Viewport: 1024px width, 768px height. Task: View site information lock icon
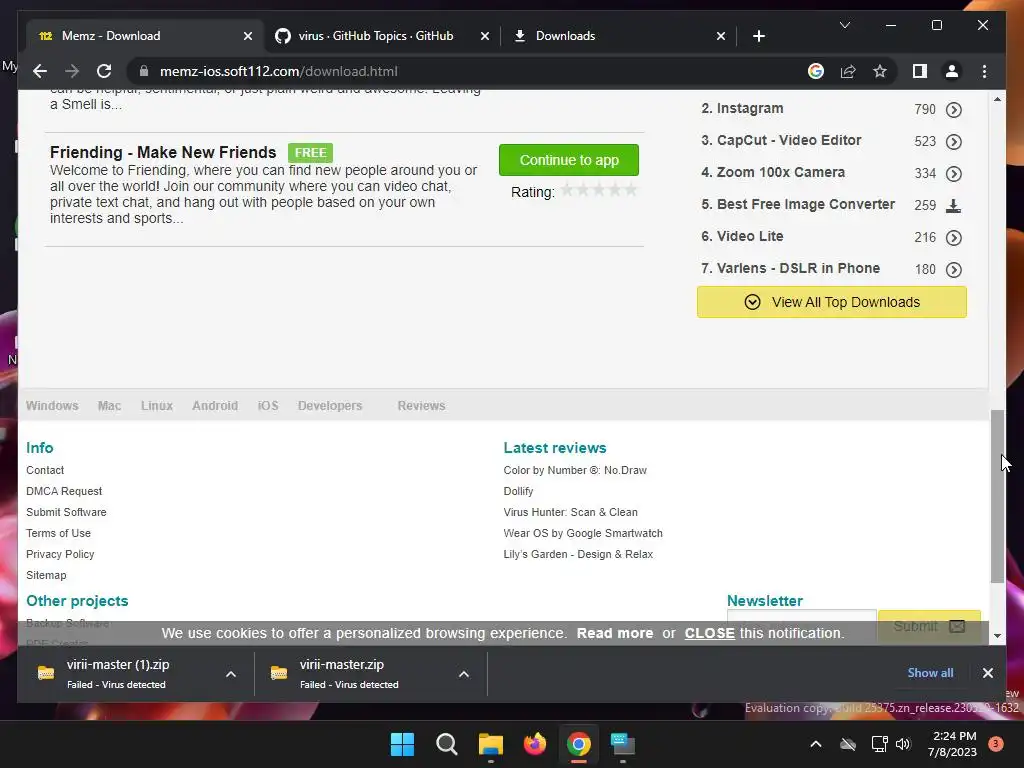(144, 71)
